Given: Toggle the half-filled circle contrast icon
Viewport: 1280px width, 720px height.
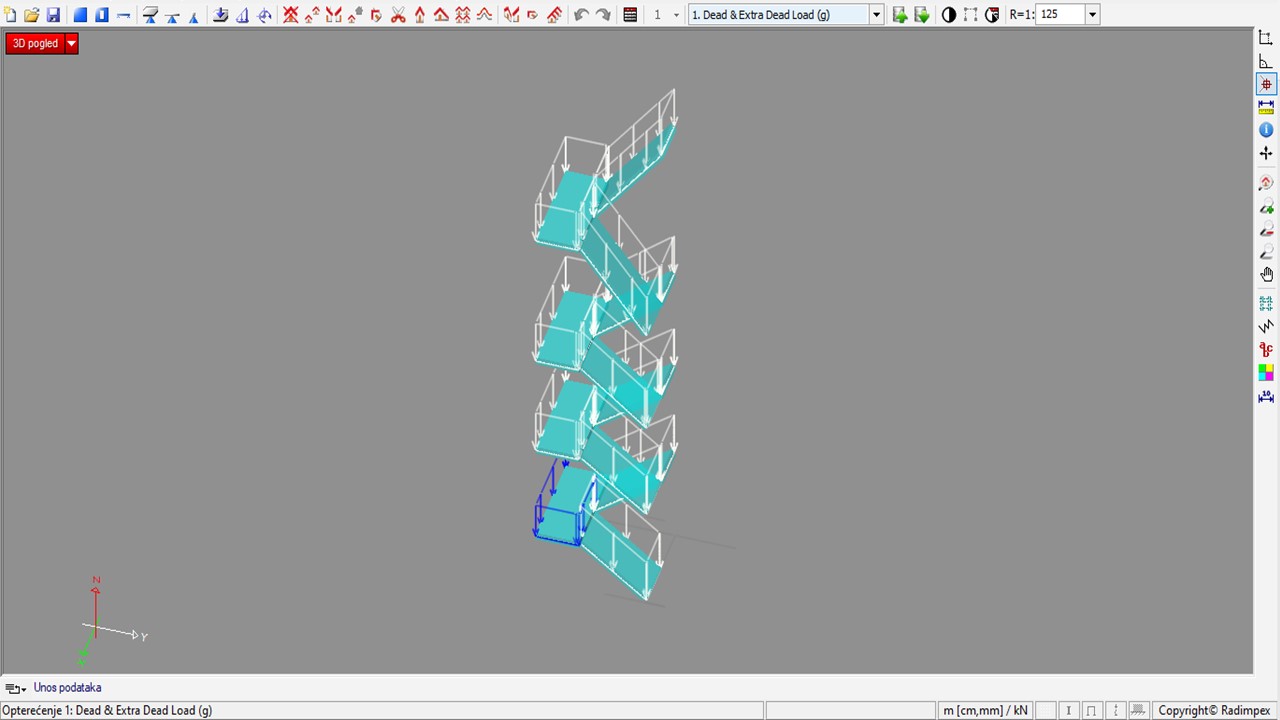Looking at the screenshot, I should pos(948,15).
